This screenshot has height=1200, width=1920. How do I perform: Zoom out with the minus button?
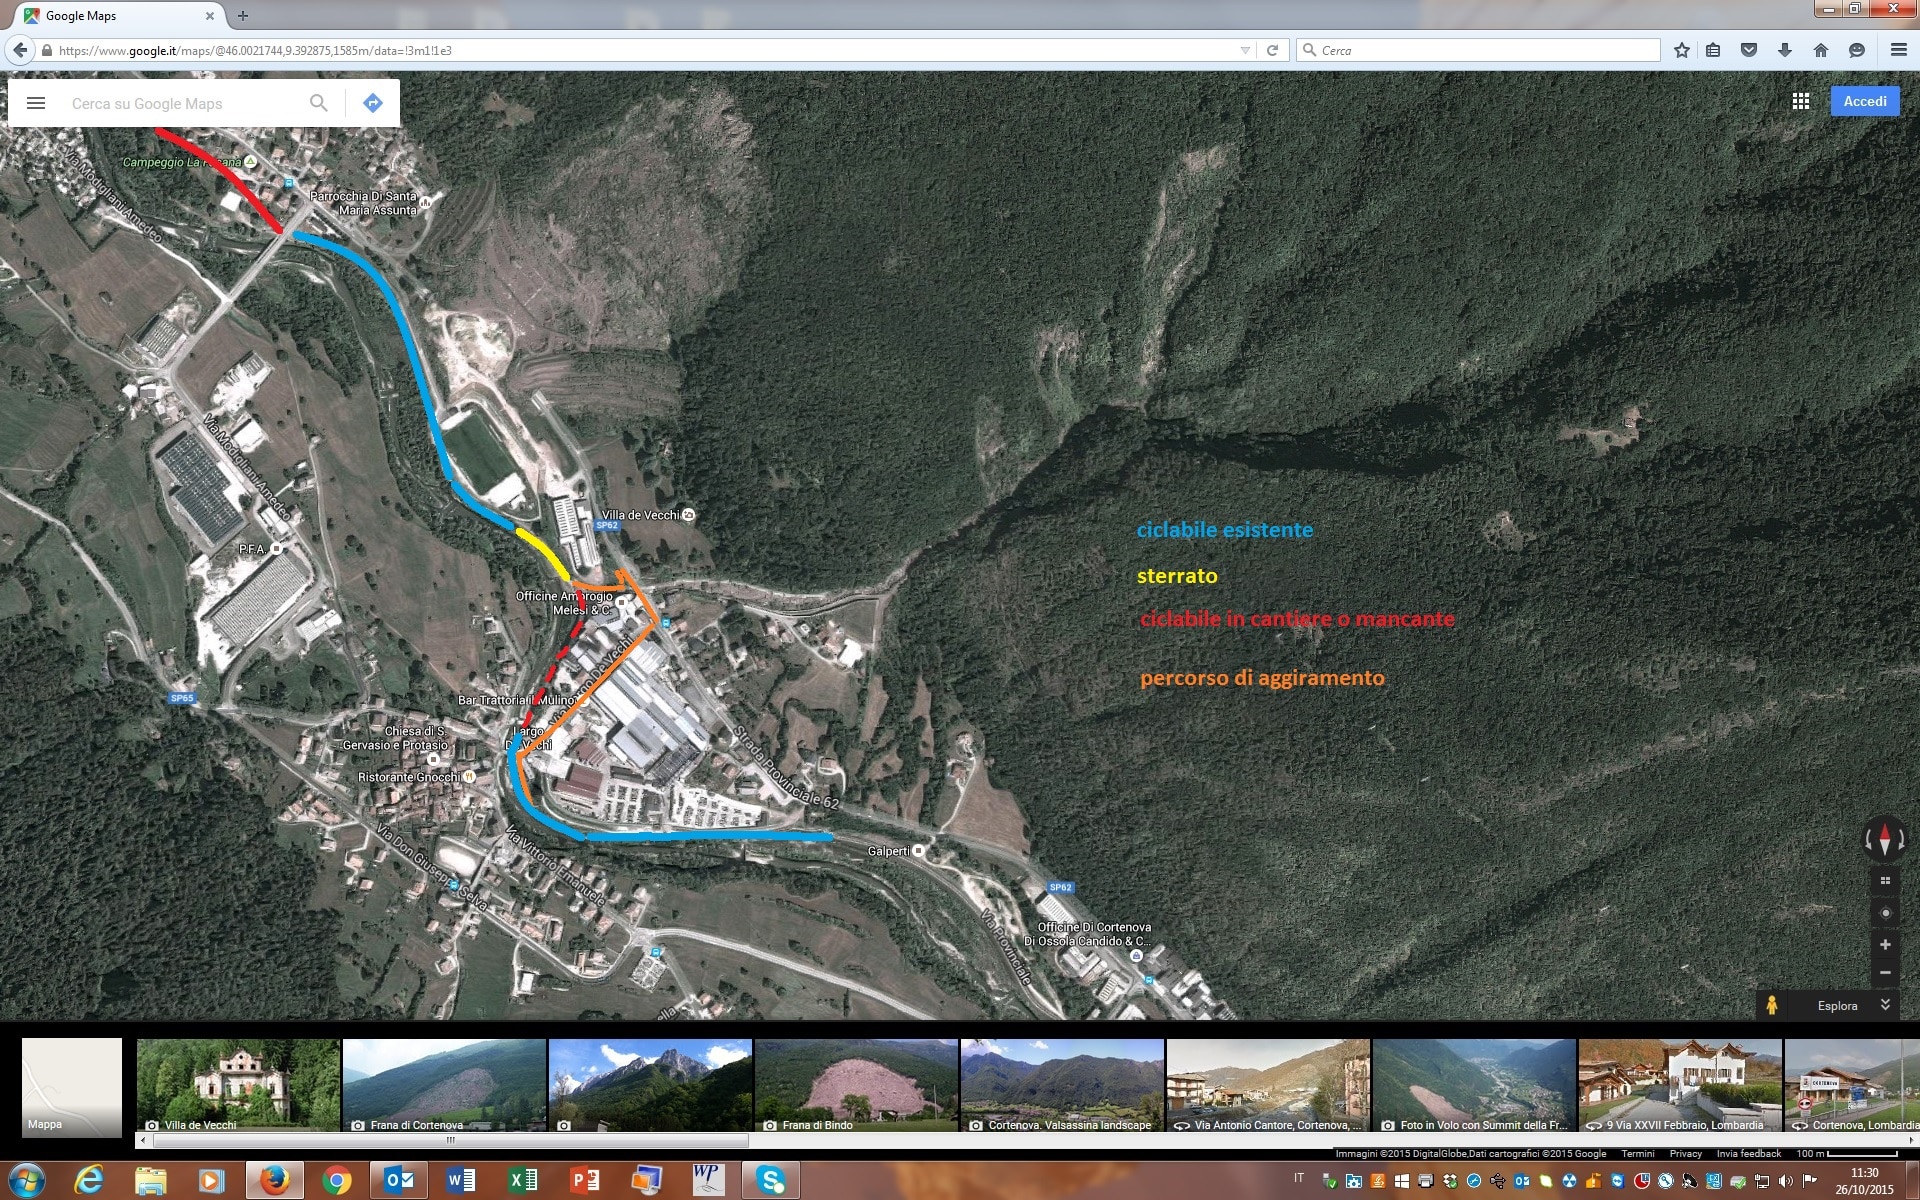coord(1885,972)
